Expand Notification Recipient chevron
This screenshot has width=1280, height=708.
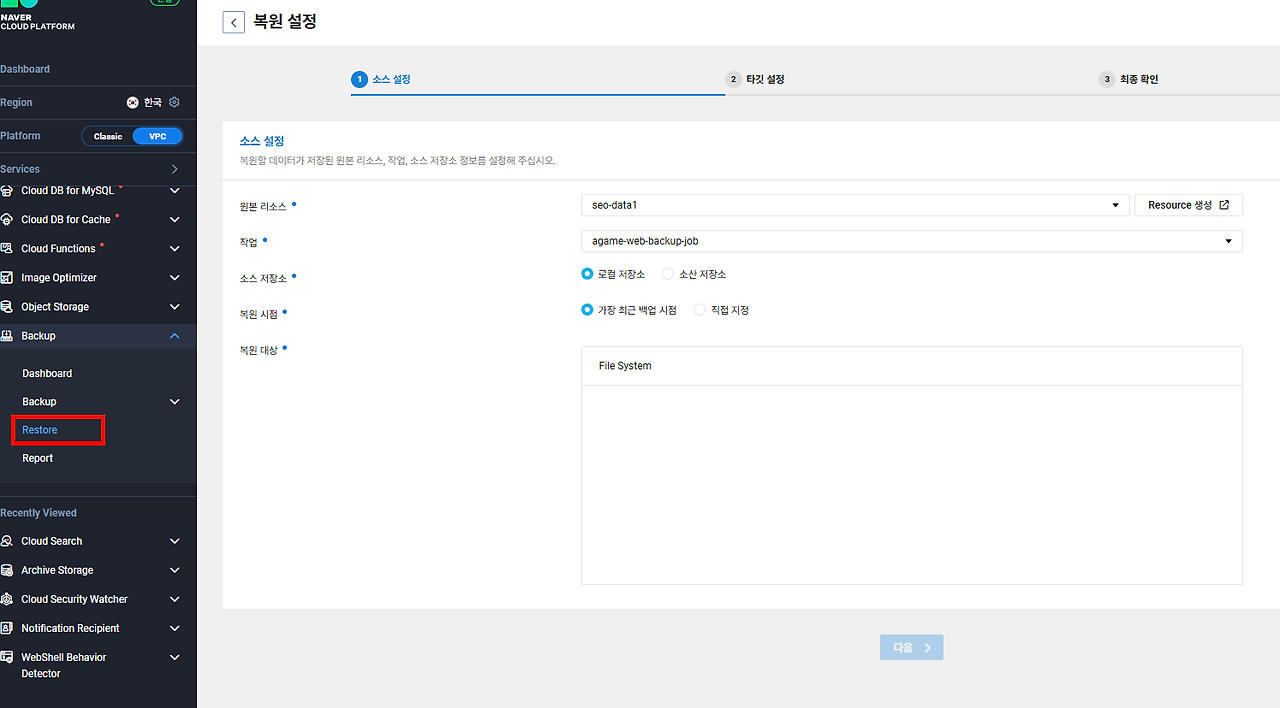tap(175, 628)
